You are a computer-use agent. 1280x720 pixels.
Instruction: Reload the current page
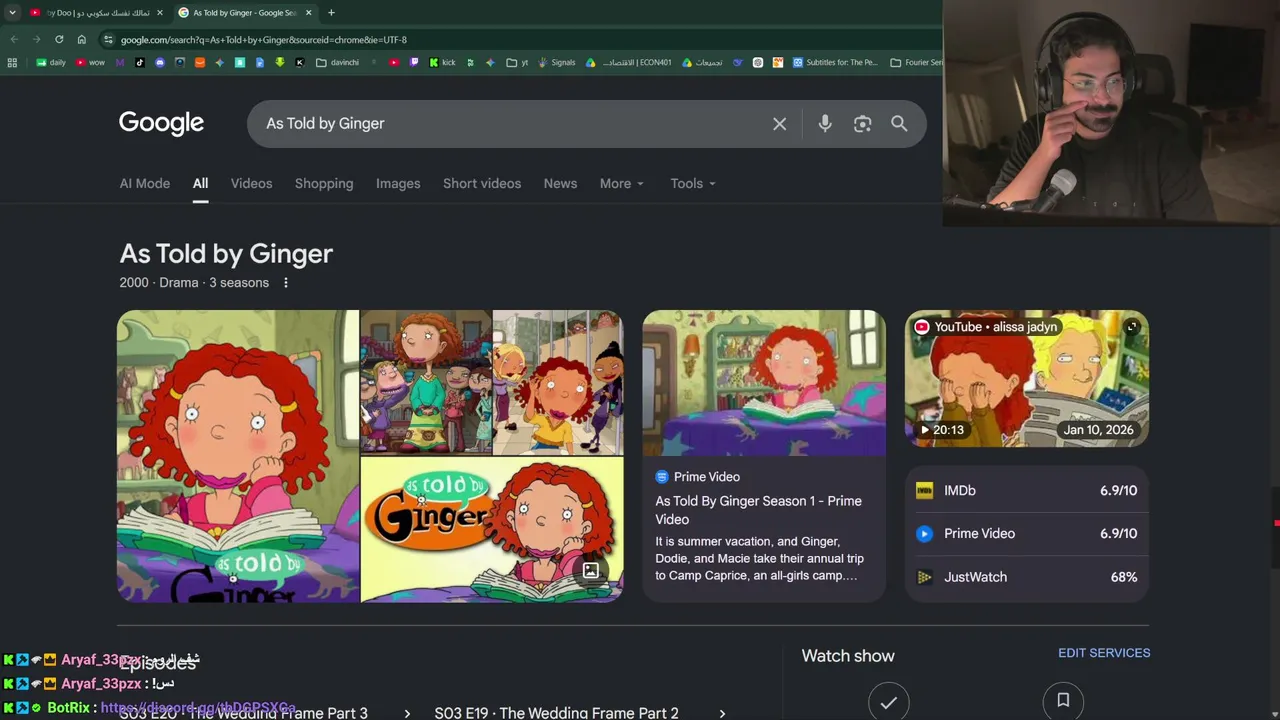(59, 40)
